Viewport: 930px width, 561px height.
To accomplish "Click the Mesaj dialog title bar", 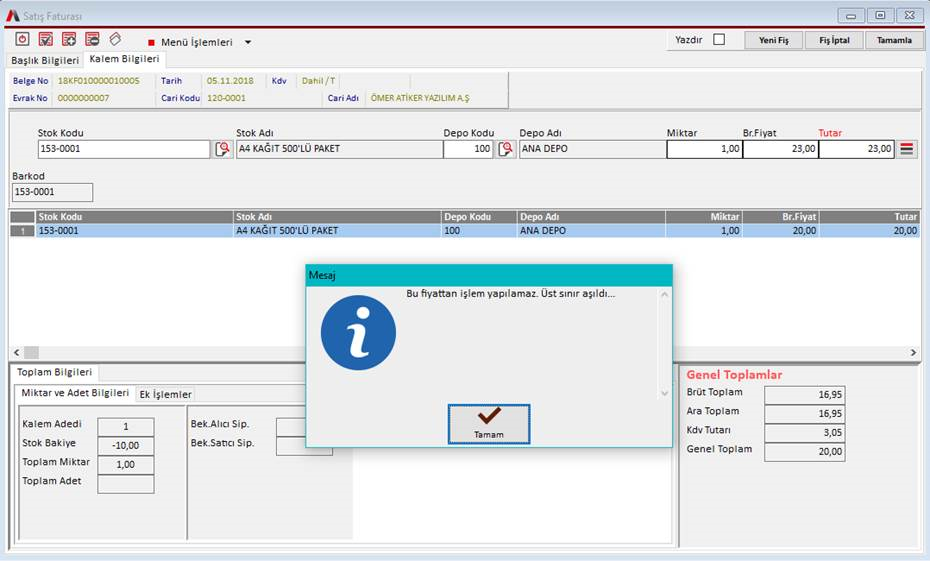I will pos(489,275).
